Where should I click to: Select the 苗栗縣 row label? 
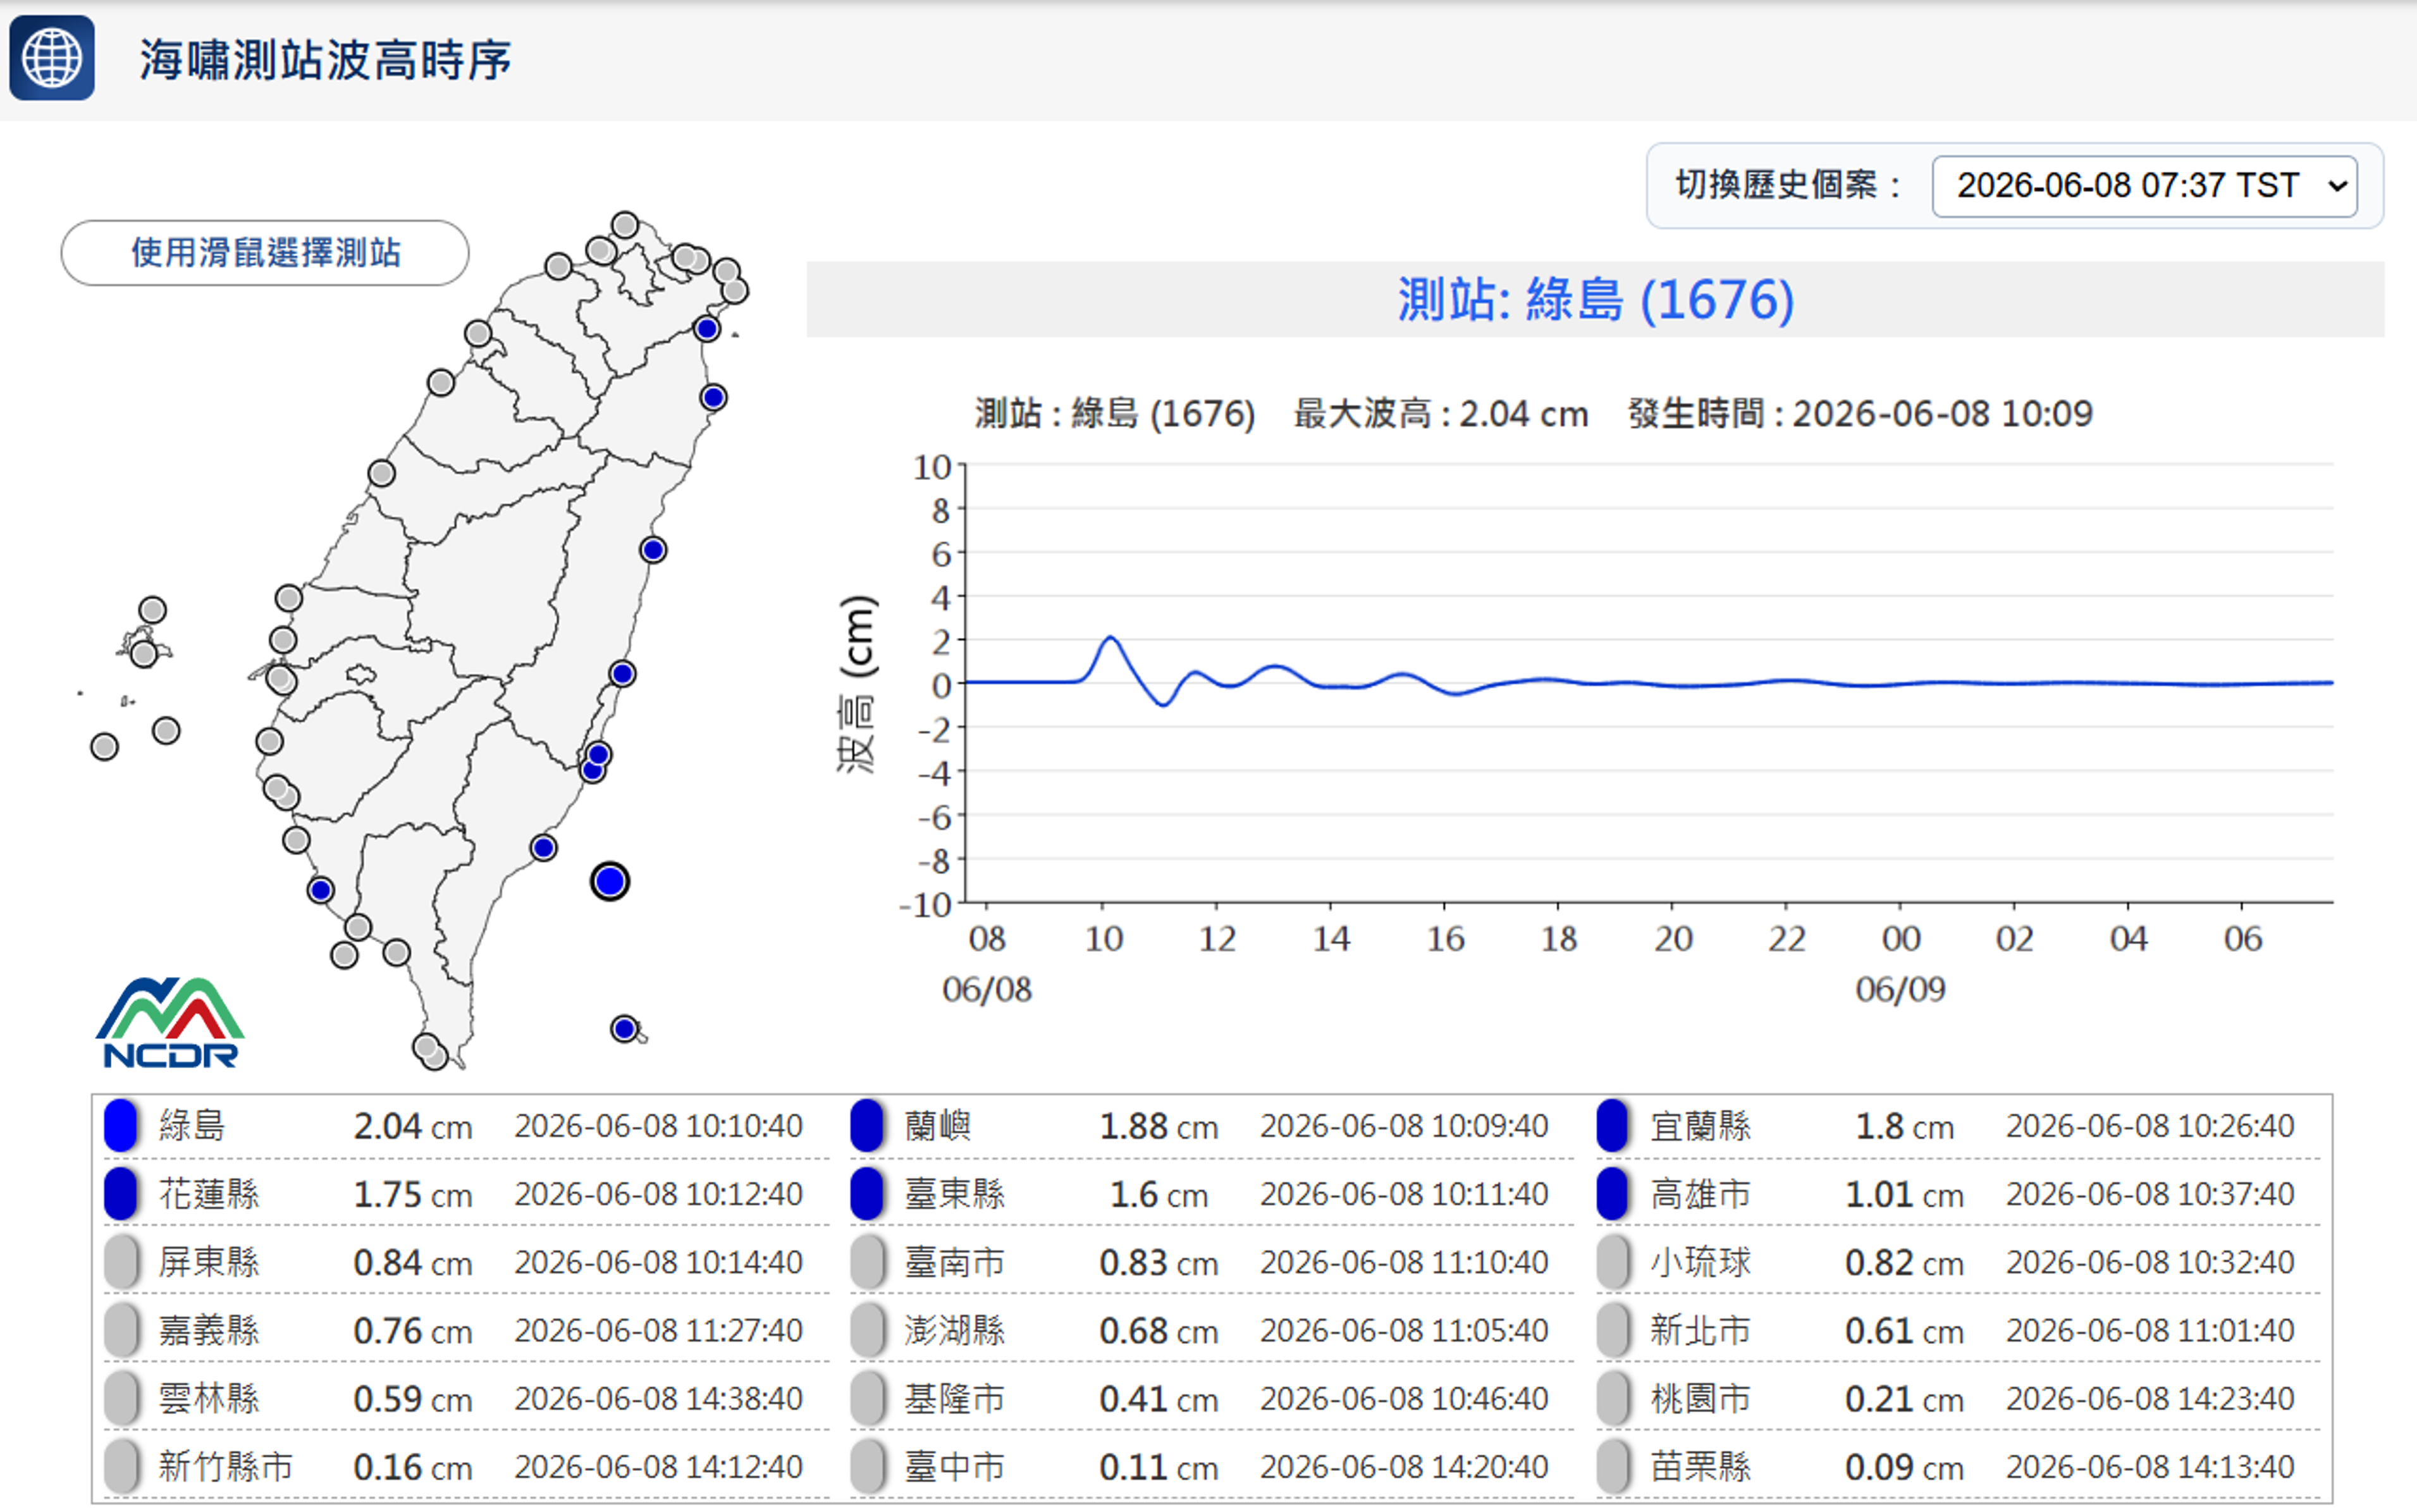click(1701, 1467)
